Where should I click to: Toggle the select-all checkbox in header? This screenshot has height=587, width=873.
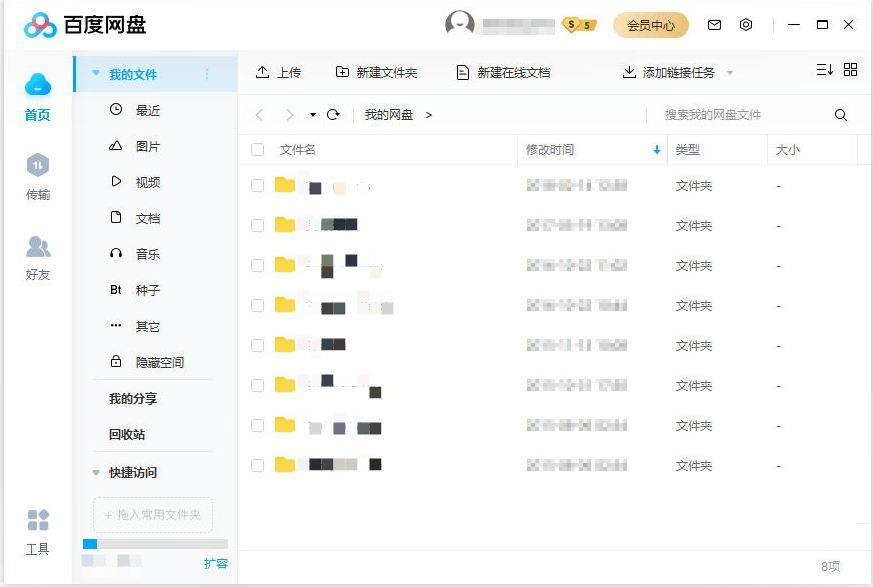pyautogui.click(x=258, y=150)
